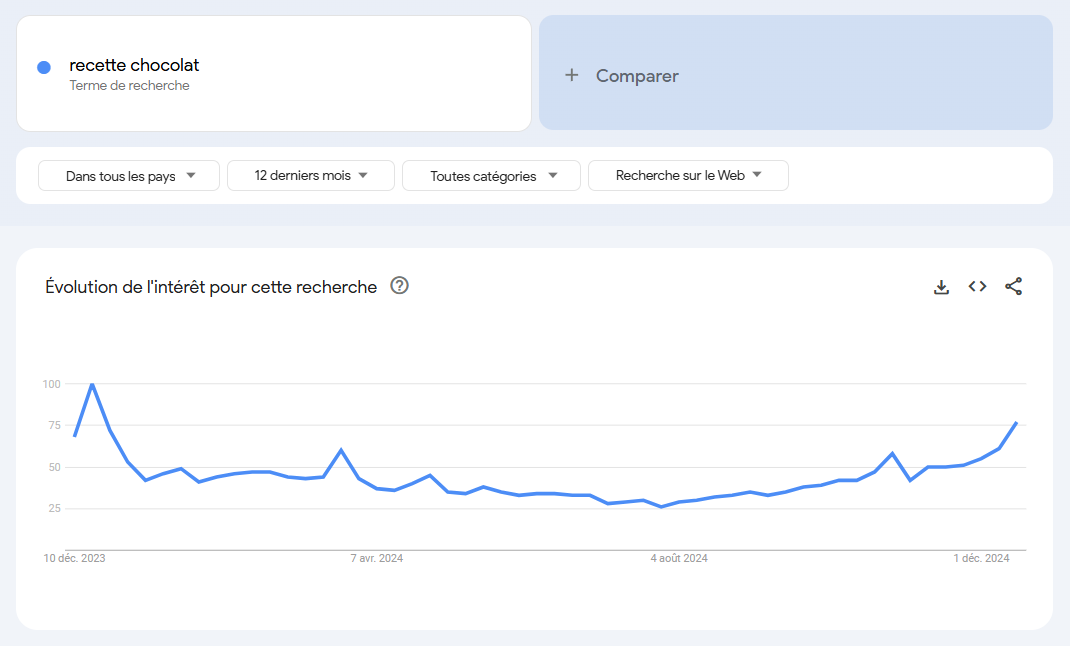Edit the recette chocolat search term
The width and height of the screenshot is (1070, 646).
coord(134,65)
